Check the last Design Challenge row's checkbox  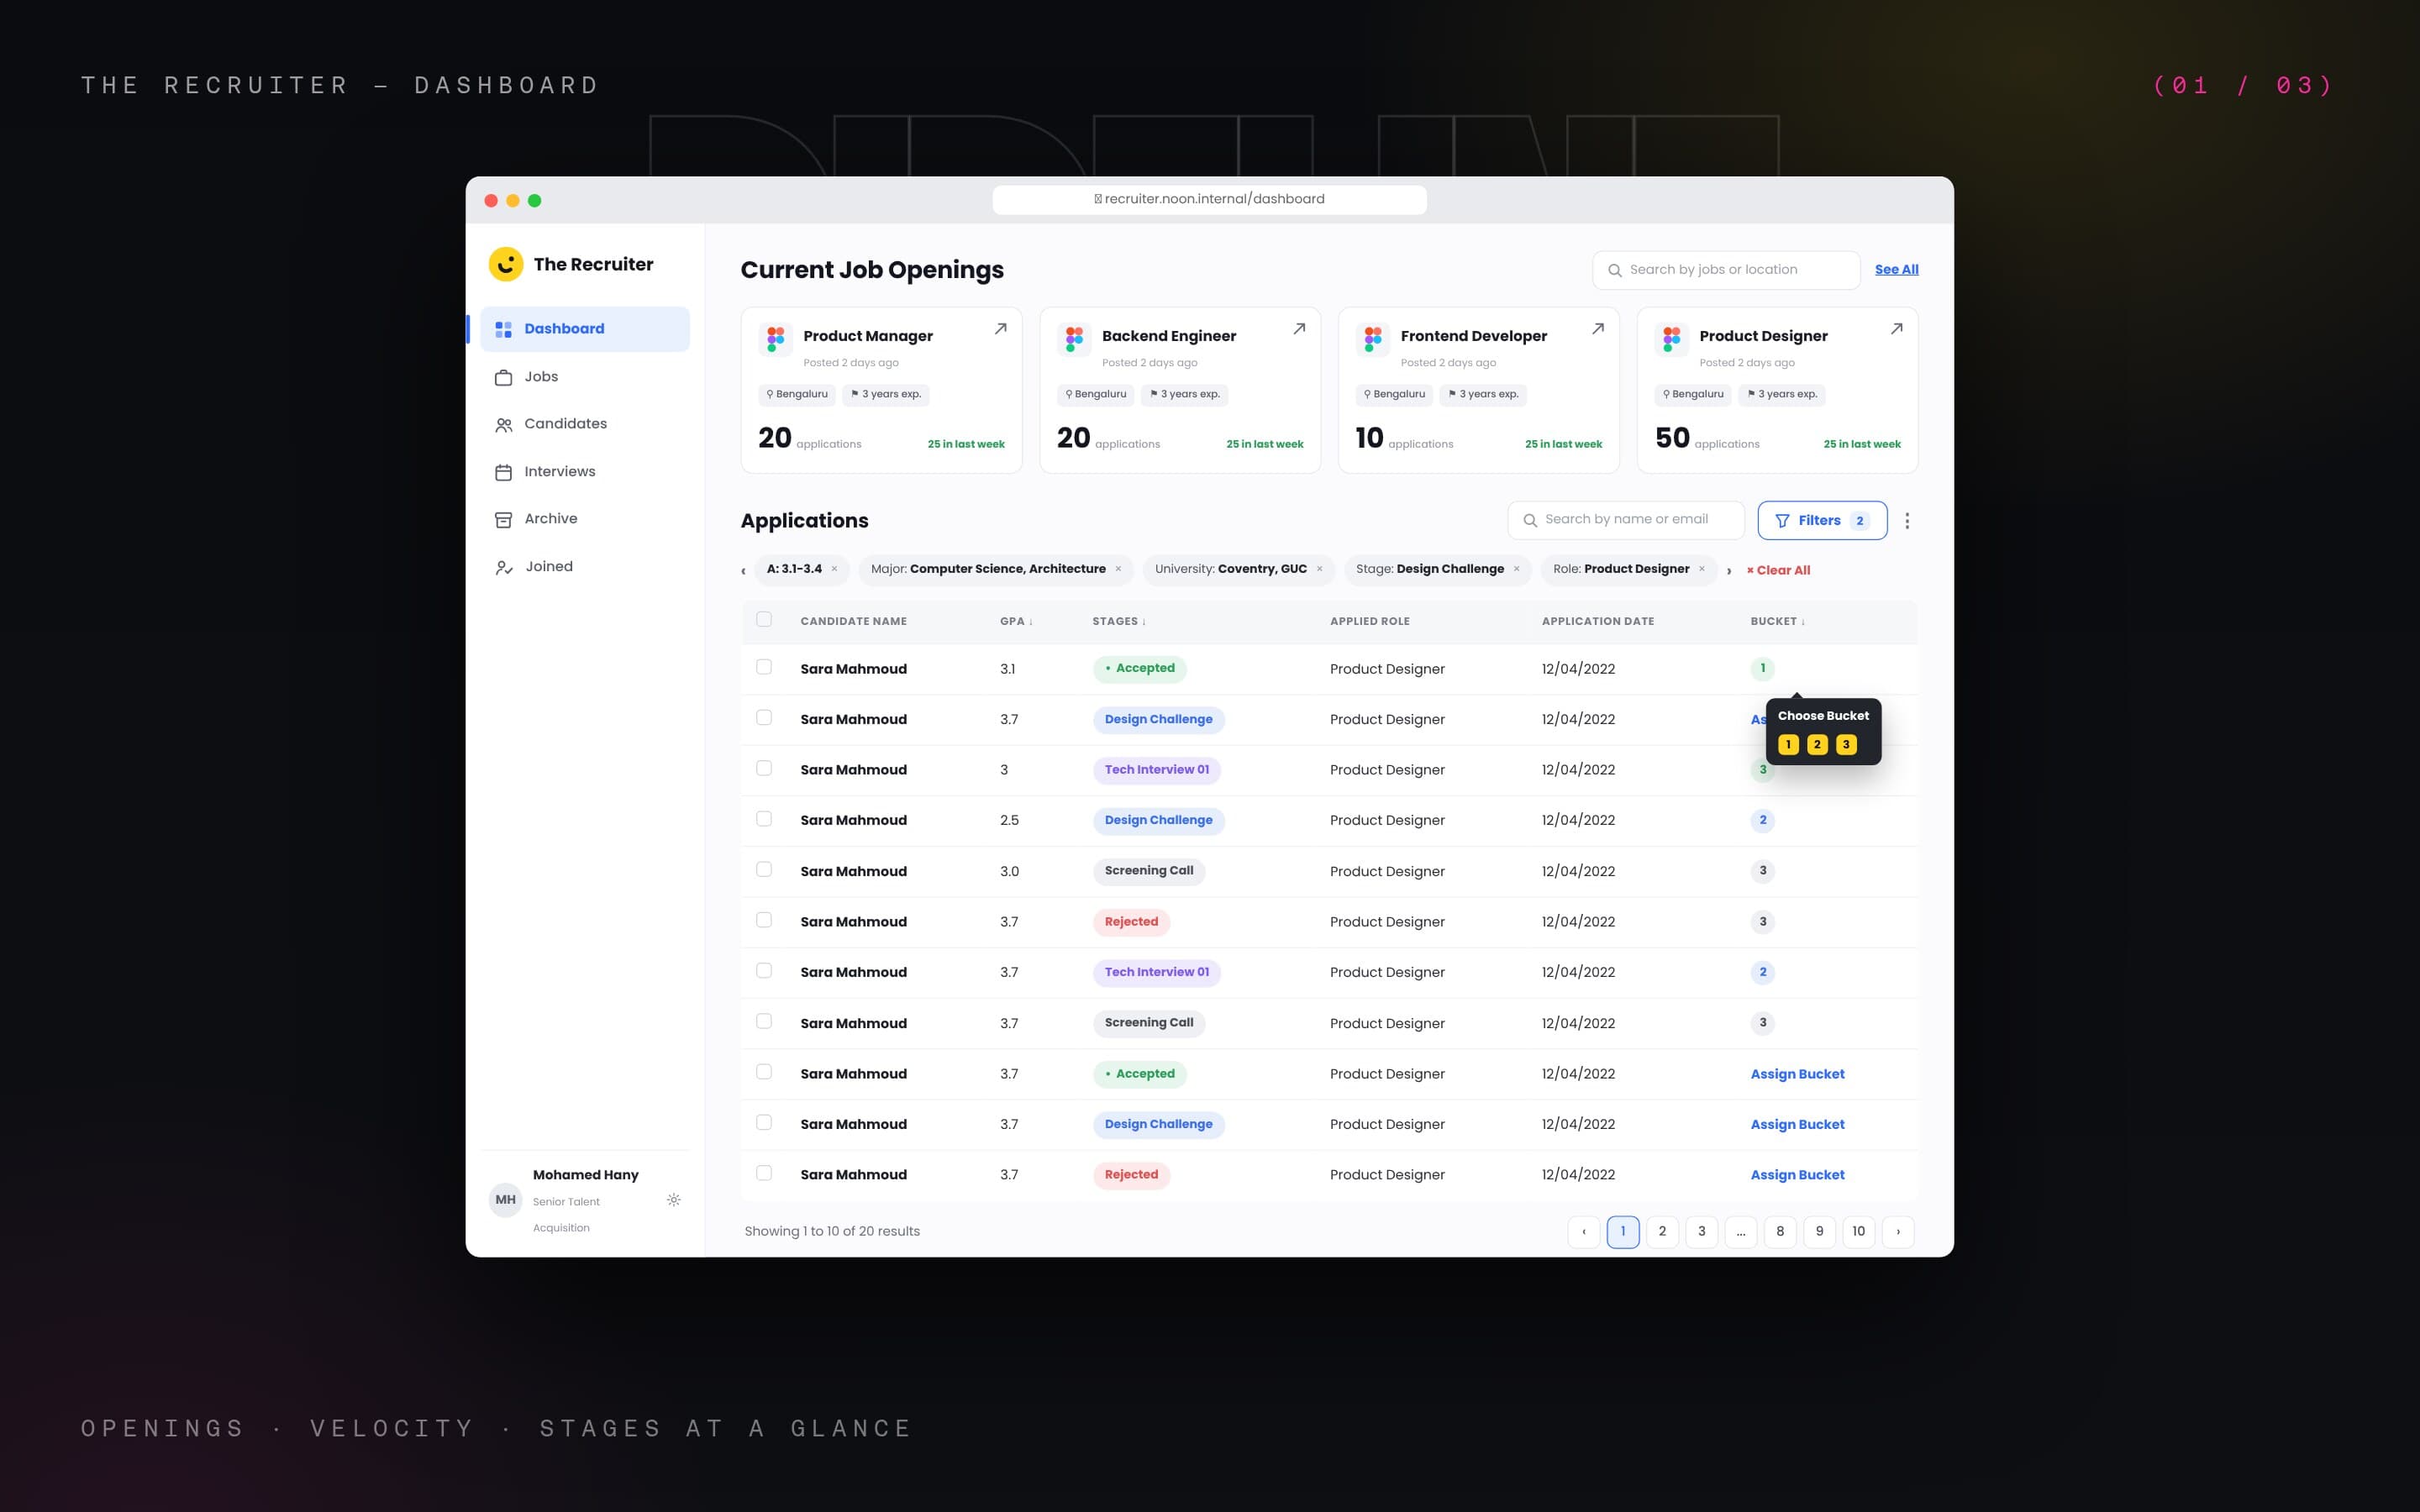pyautogui.click(x=764, y=1122)
